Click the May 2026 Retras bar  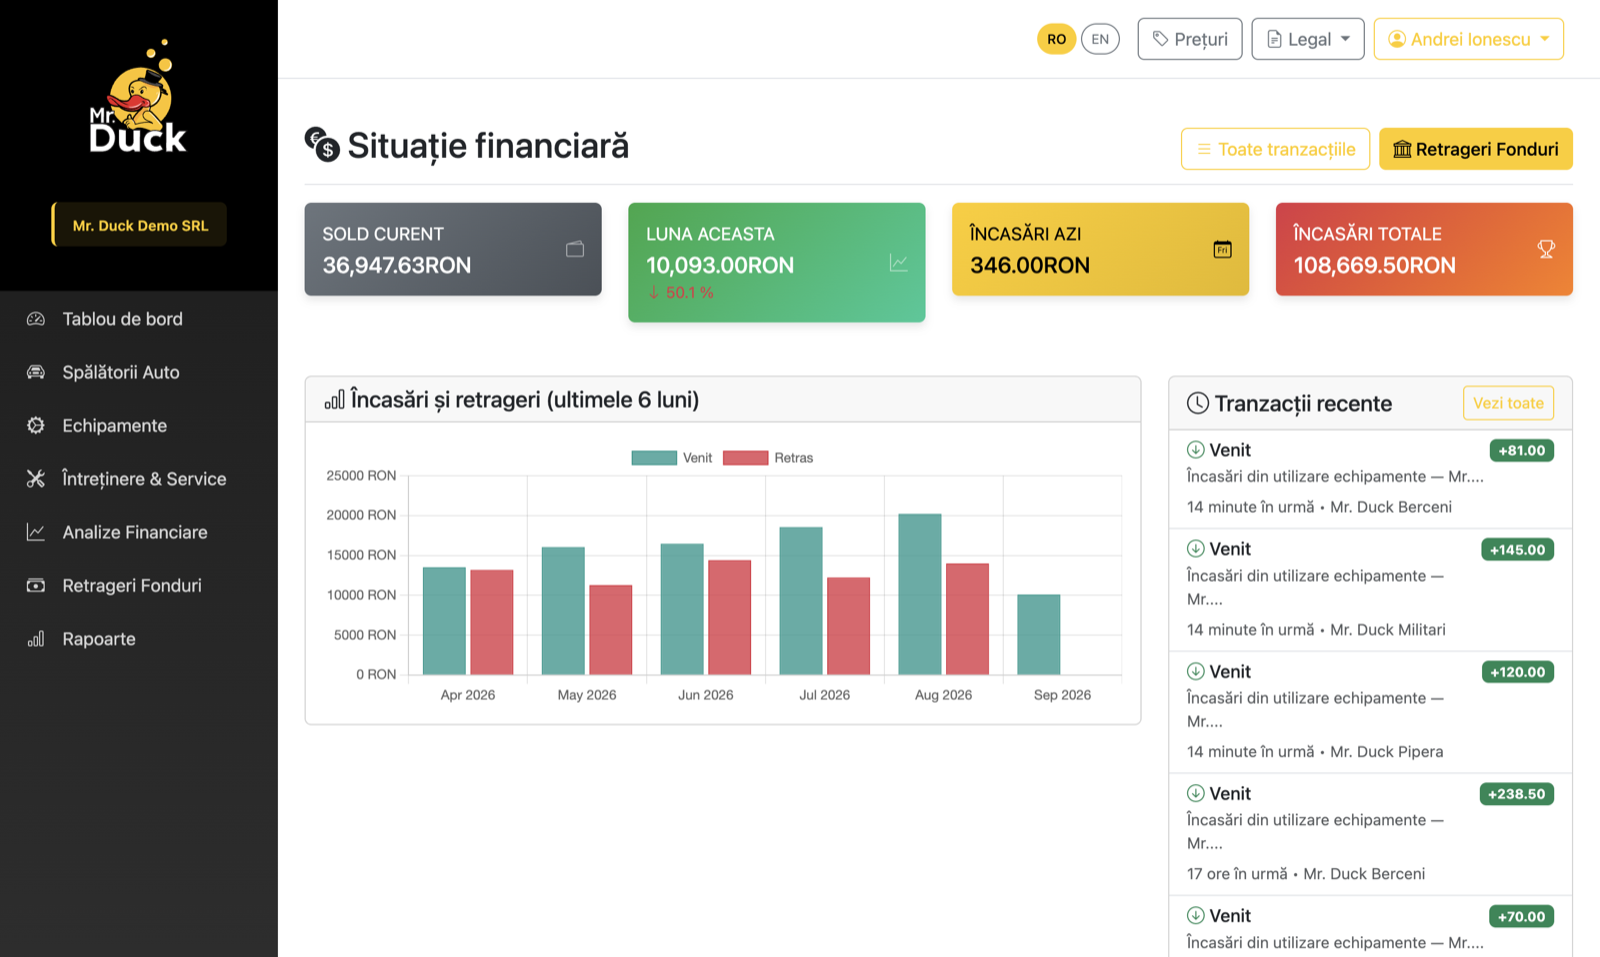(611, 630)
